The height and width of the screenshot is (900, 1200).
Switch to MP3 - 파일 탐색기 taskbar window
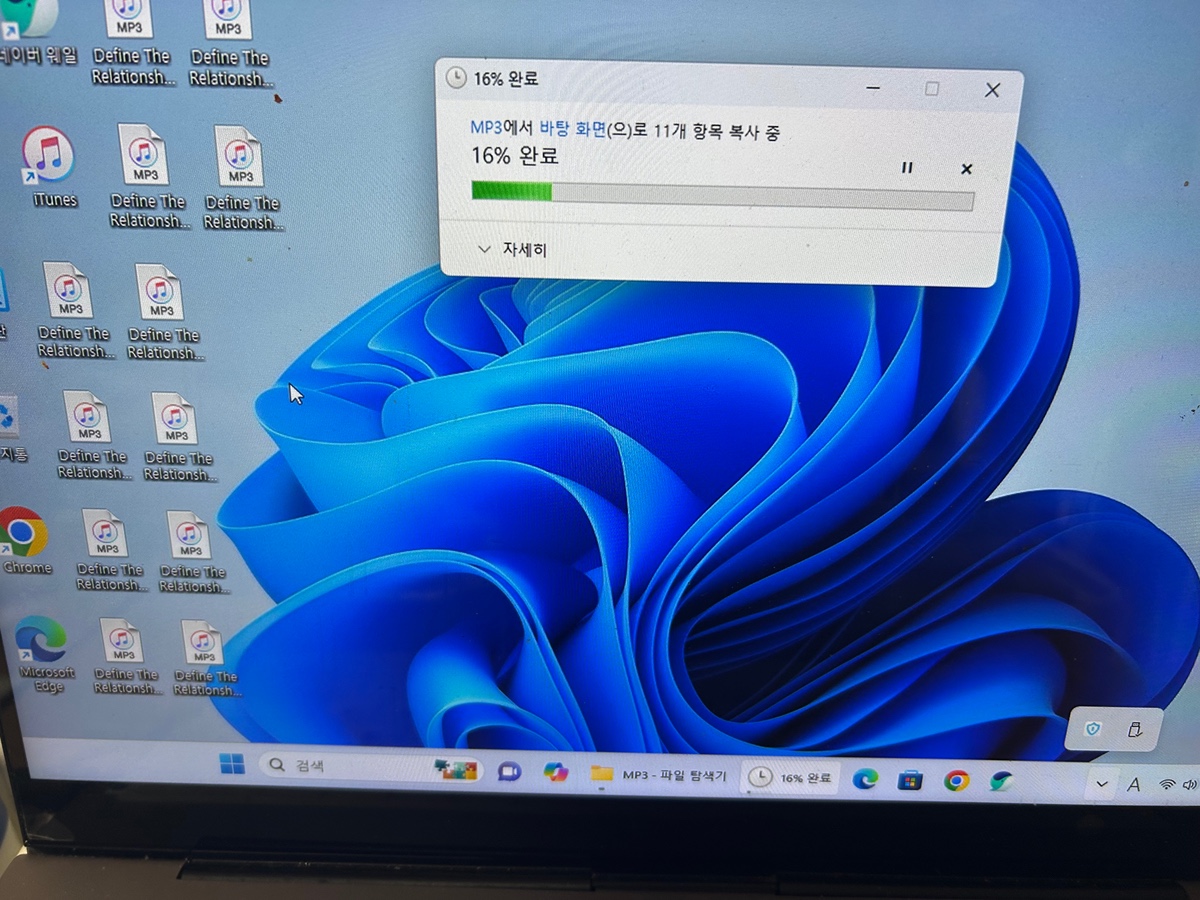[x=660, y=775]
